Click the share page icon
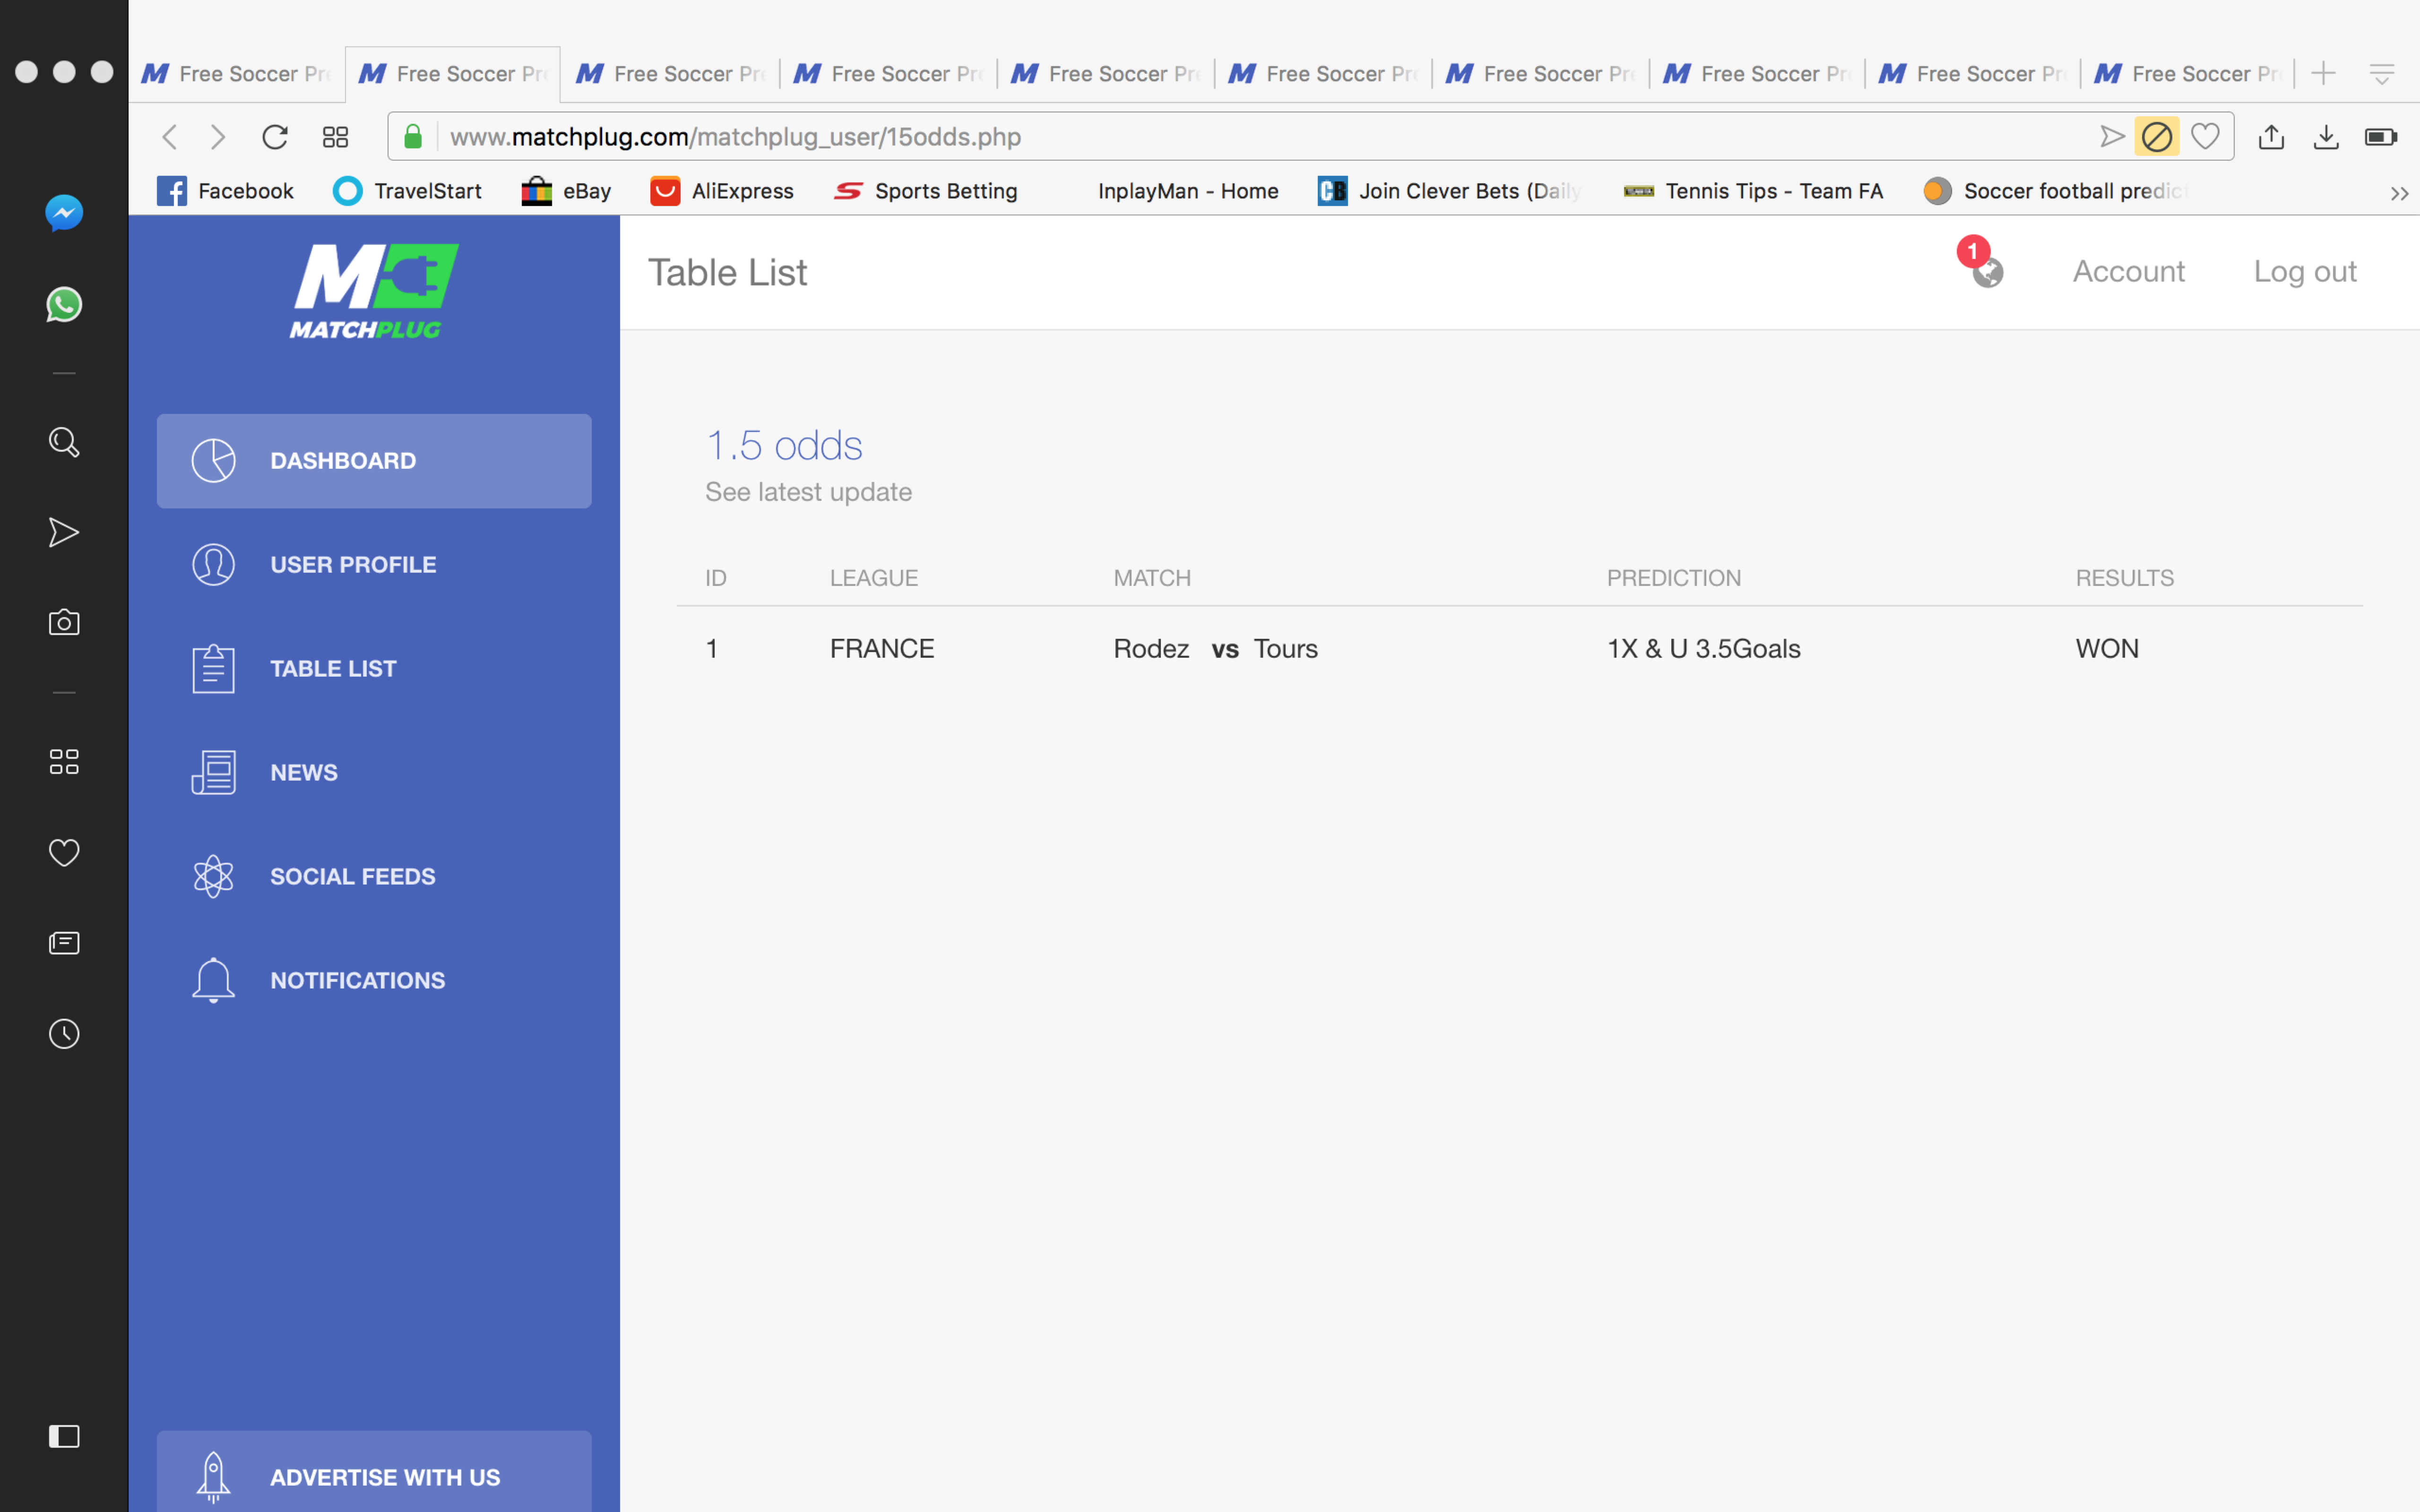This screenshot has width=2420, height=1512. pyautogui.click(x=2271, y=137)
